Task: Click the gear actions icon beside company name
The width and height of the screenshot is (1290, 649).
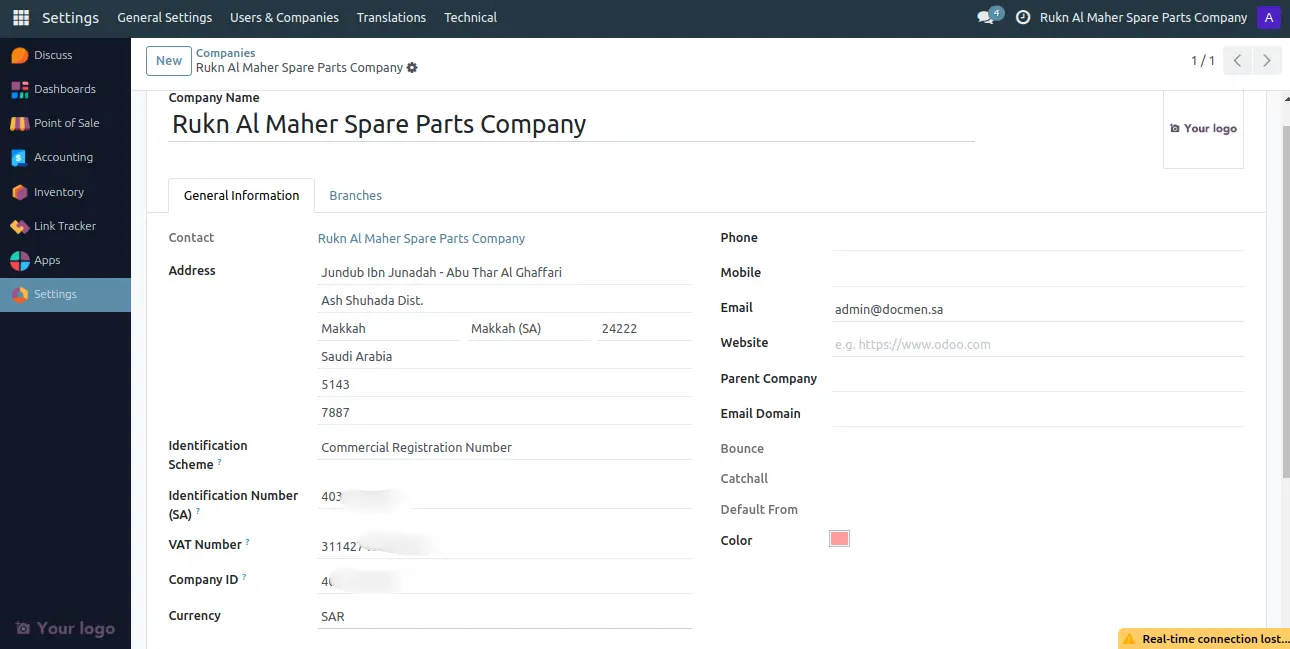Action: [412, 68]
